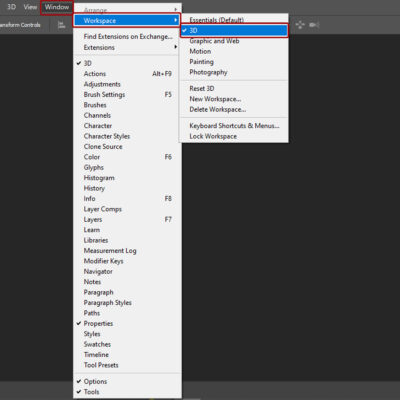
Task: Show the Swatches panel
Action: (x=127, y=344)
